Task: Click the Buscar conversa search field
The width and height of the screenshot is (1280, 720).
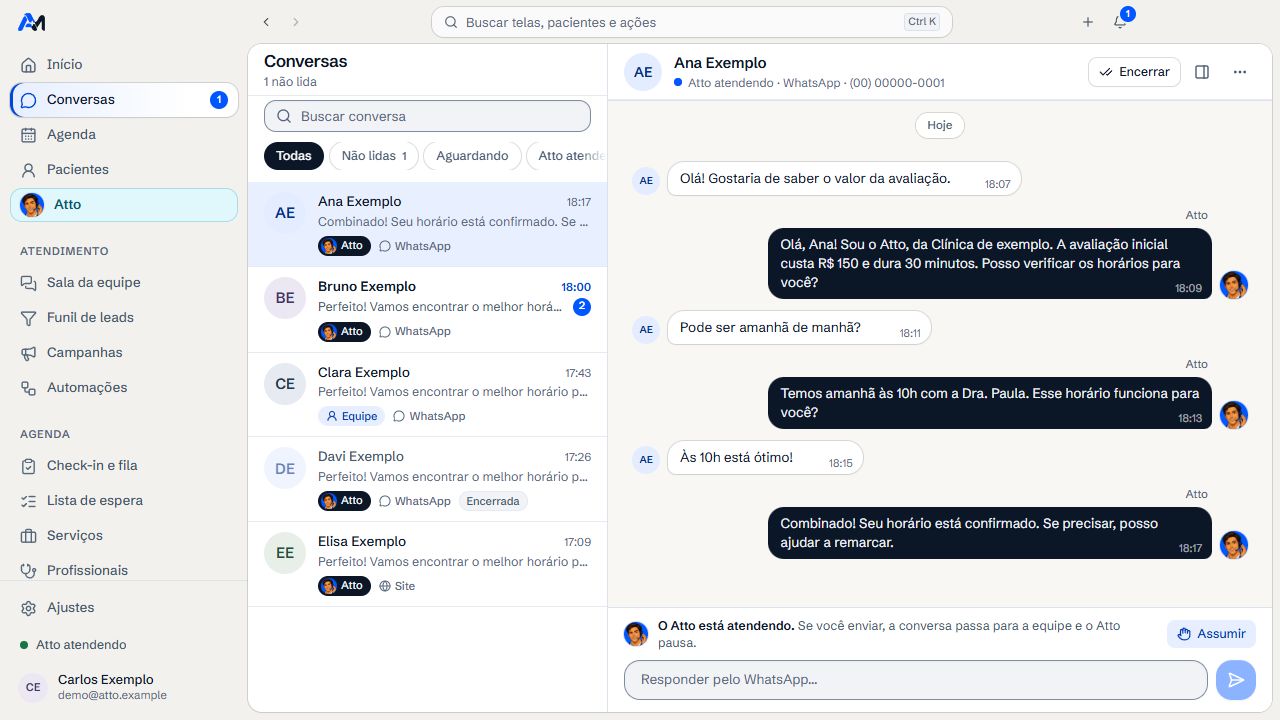Action: [427, 116]
